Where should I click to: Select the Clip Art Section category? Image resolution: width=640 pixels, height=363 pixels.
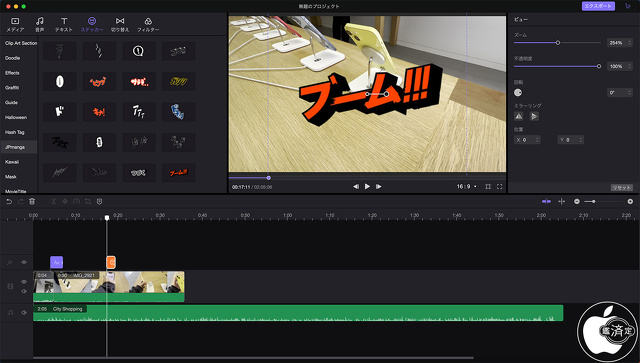pyautogui.click(x=21, y=43)
